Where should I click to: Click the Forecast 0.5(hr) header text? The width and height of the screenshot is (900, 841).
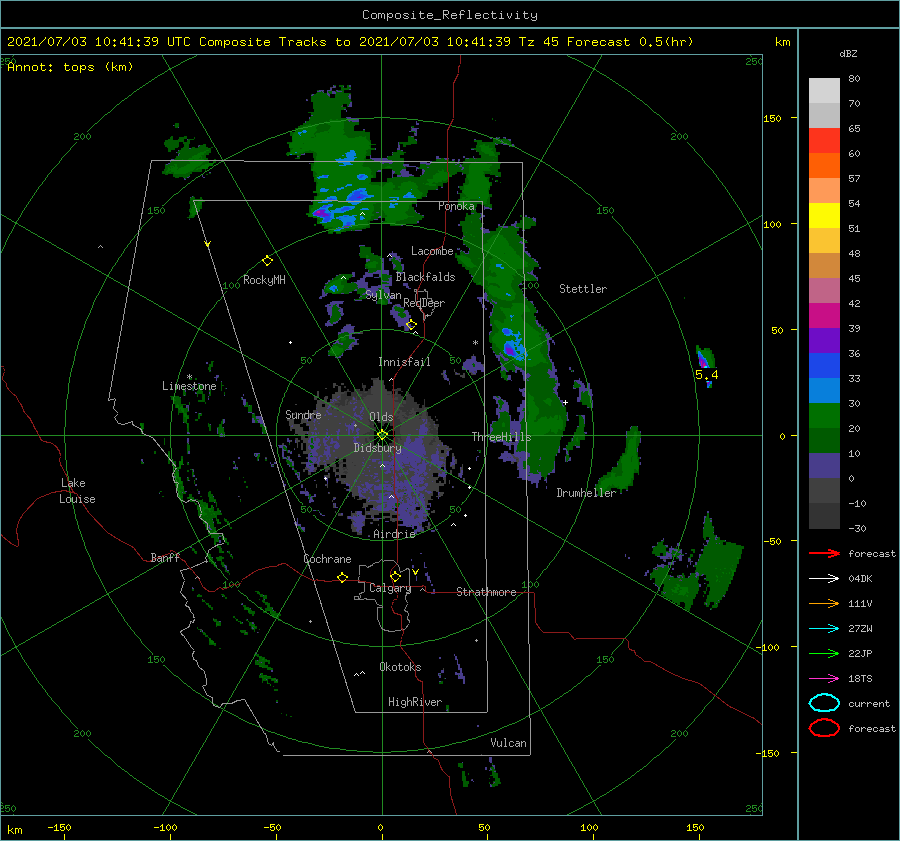point(630,42)
